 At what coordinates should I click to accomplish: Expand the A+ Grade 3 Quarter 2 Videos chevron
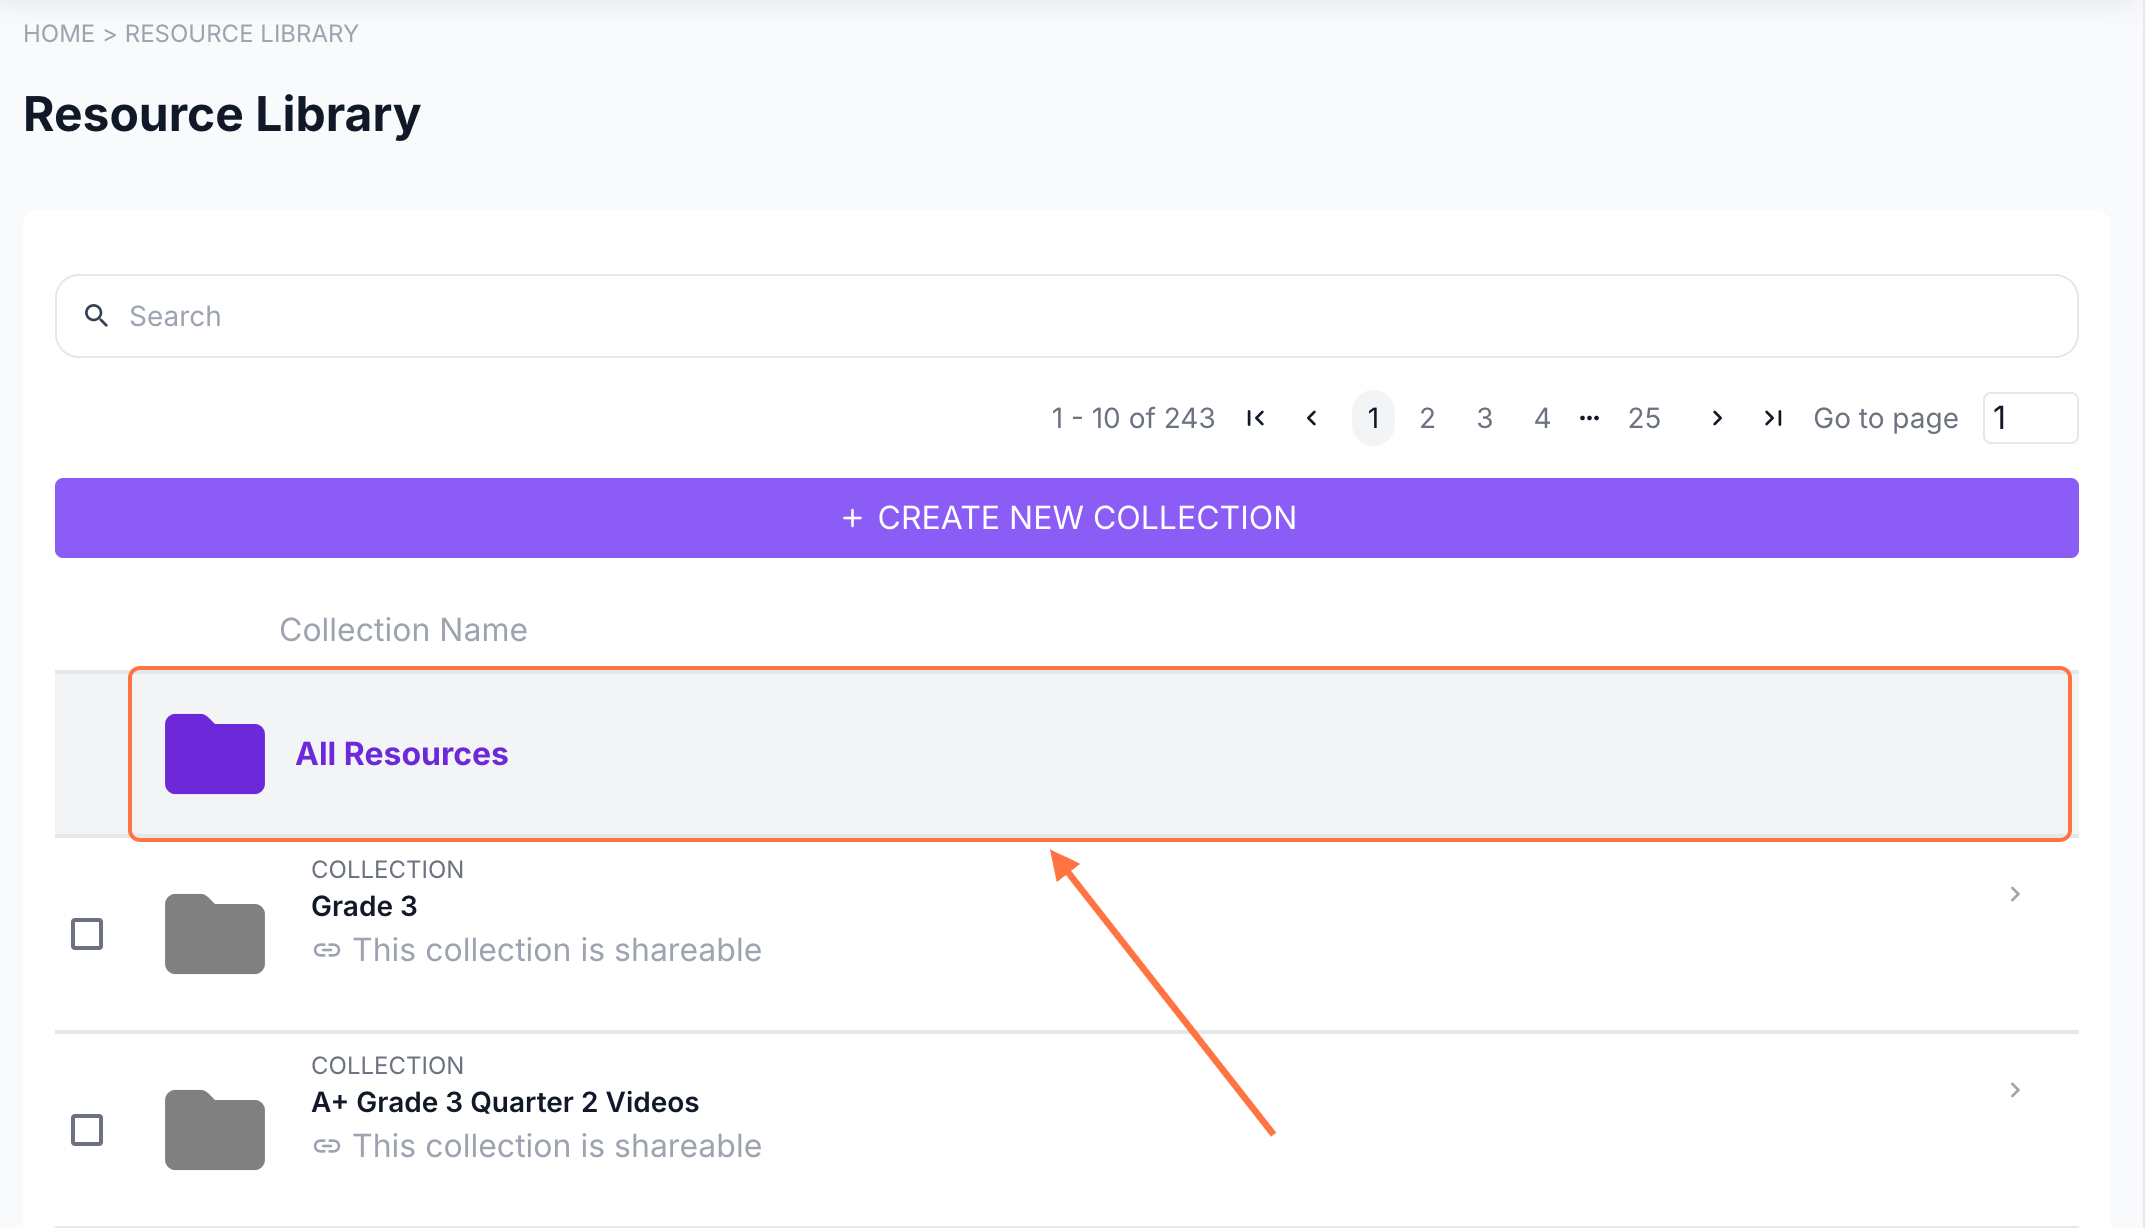click(2015, 1090)
